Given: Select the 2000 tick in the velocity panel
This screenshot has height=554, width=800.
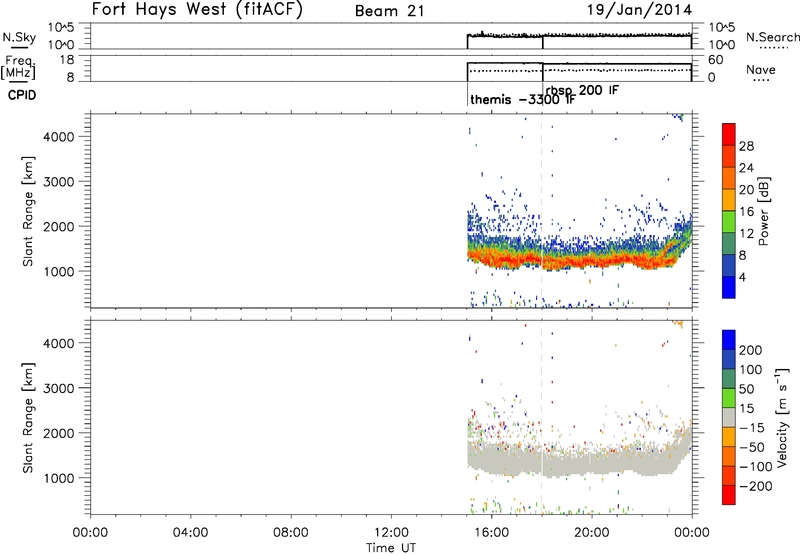Looking at the screenshot, I should click(x=59, y=433).
